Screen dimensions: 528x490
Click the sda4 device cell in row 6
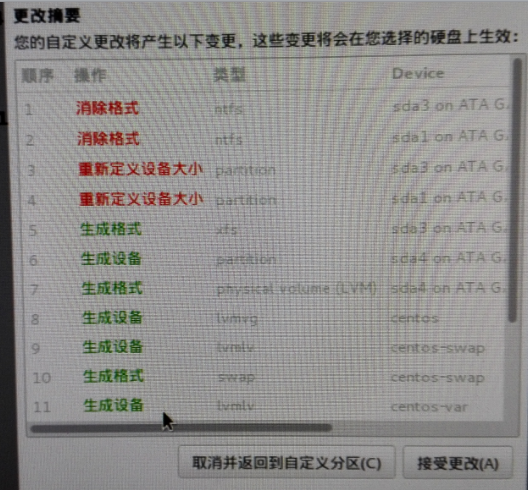448,258
